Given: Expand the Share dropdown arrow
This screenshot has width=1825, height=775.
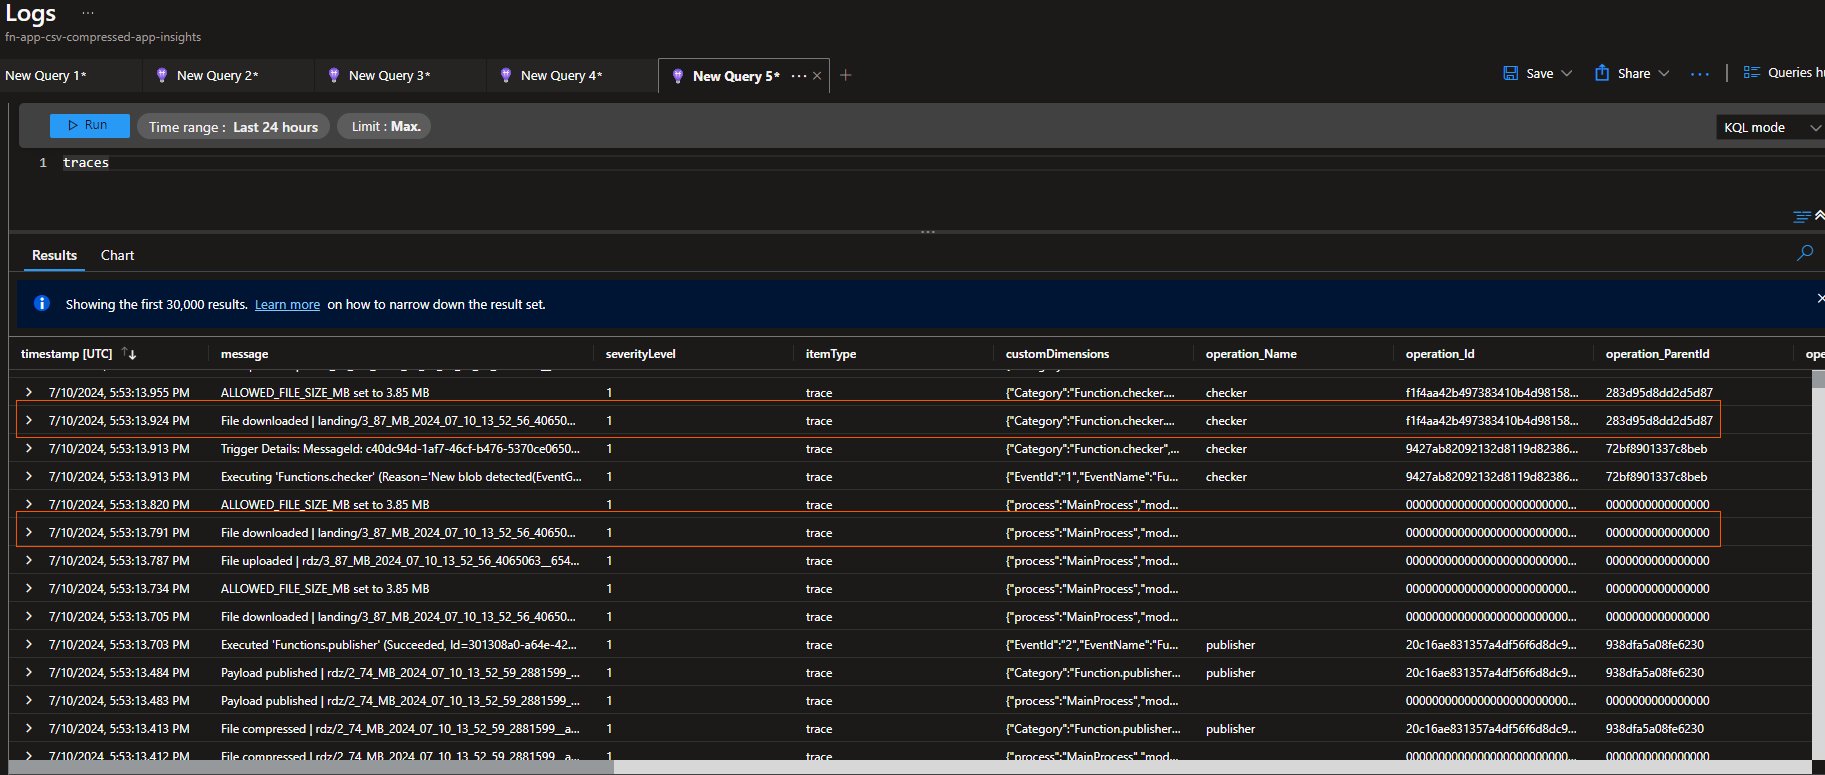Looking at the screenshot, I should coord(1664,73).
